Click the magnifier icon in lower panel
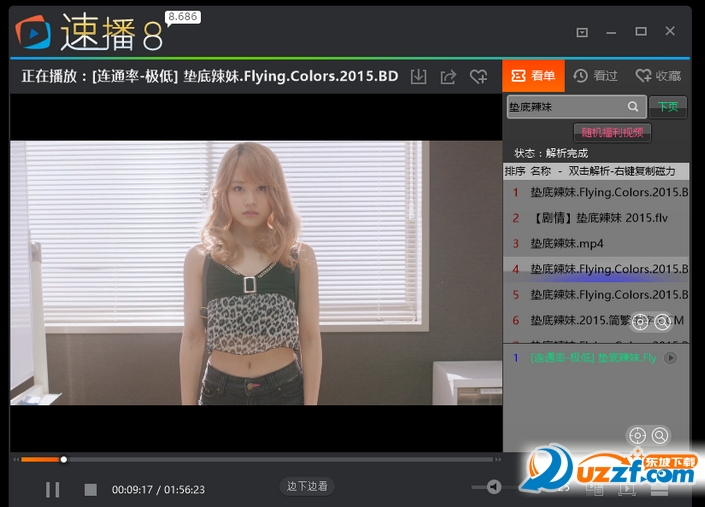This screenshot has height=507, width=705. [x=660, y=436]
